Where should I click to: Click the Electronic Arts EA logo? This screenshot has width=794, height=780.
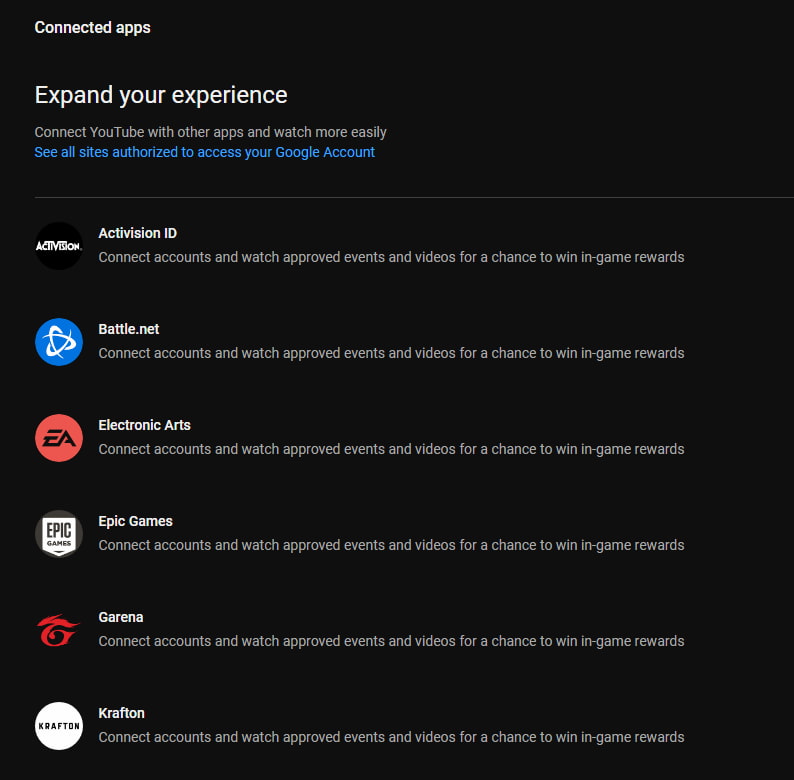coord(59,438)
